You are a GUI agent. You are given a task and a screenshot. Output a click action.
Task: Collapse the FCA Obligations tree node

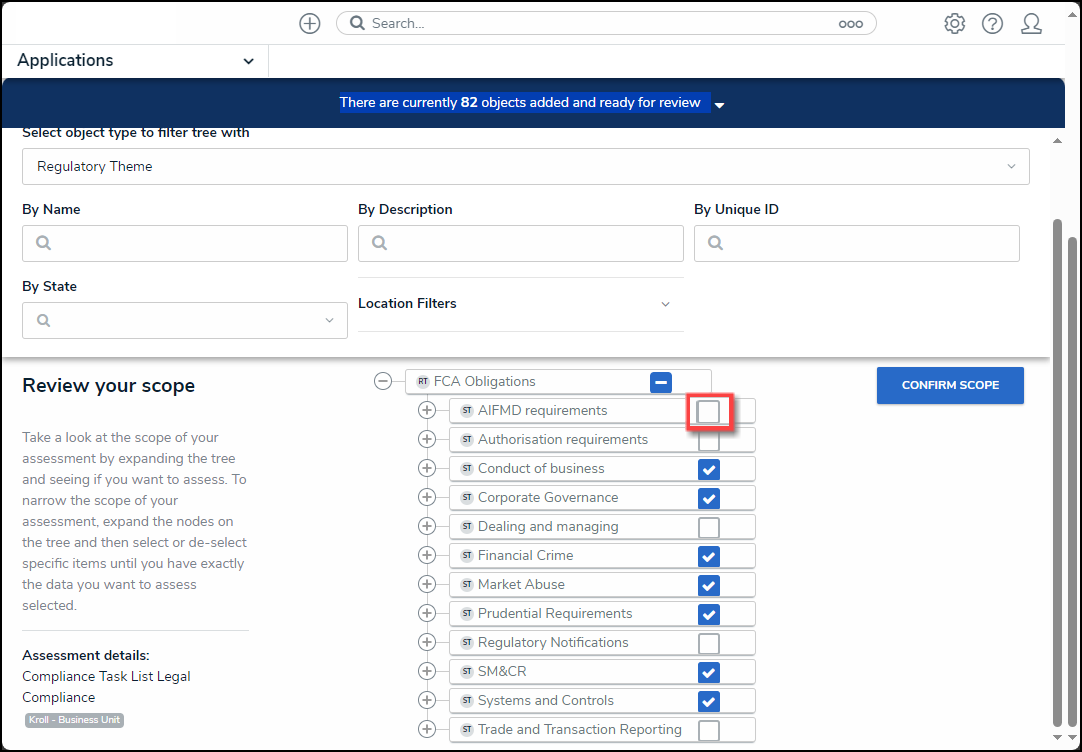383,381
